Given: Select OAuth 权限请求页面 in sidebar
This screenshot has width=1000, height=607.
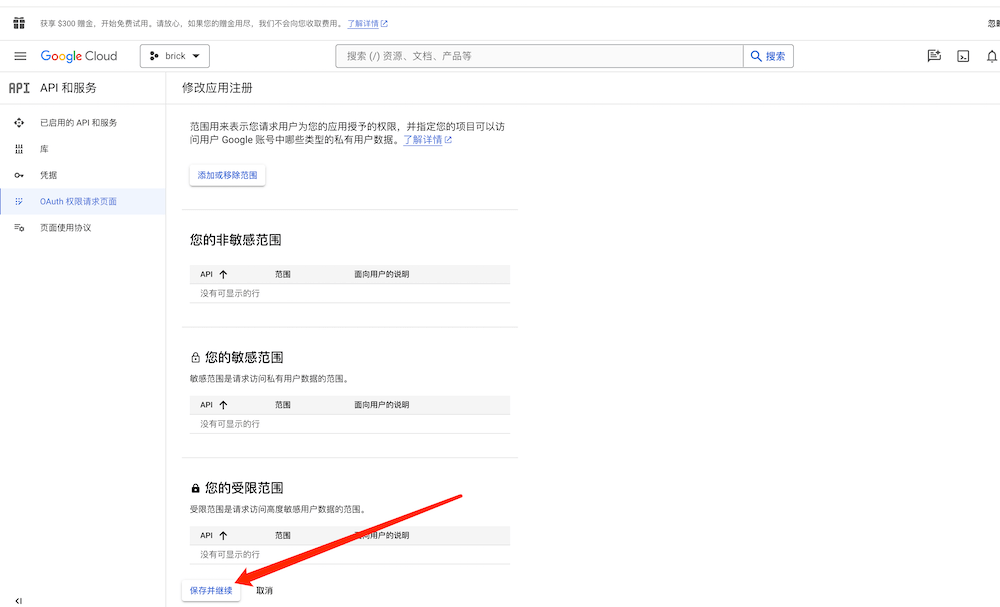Looking at the screenshot, I should point(78,202).
